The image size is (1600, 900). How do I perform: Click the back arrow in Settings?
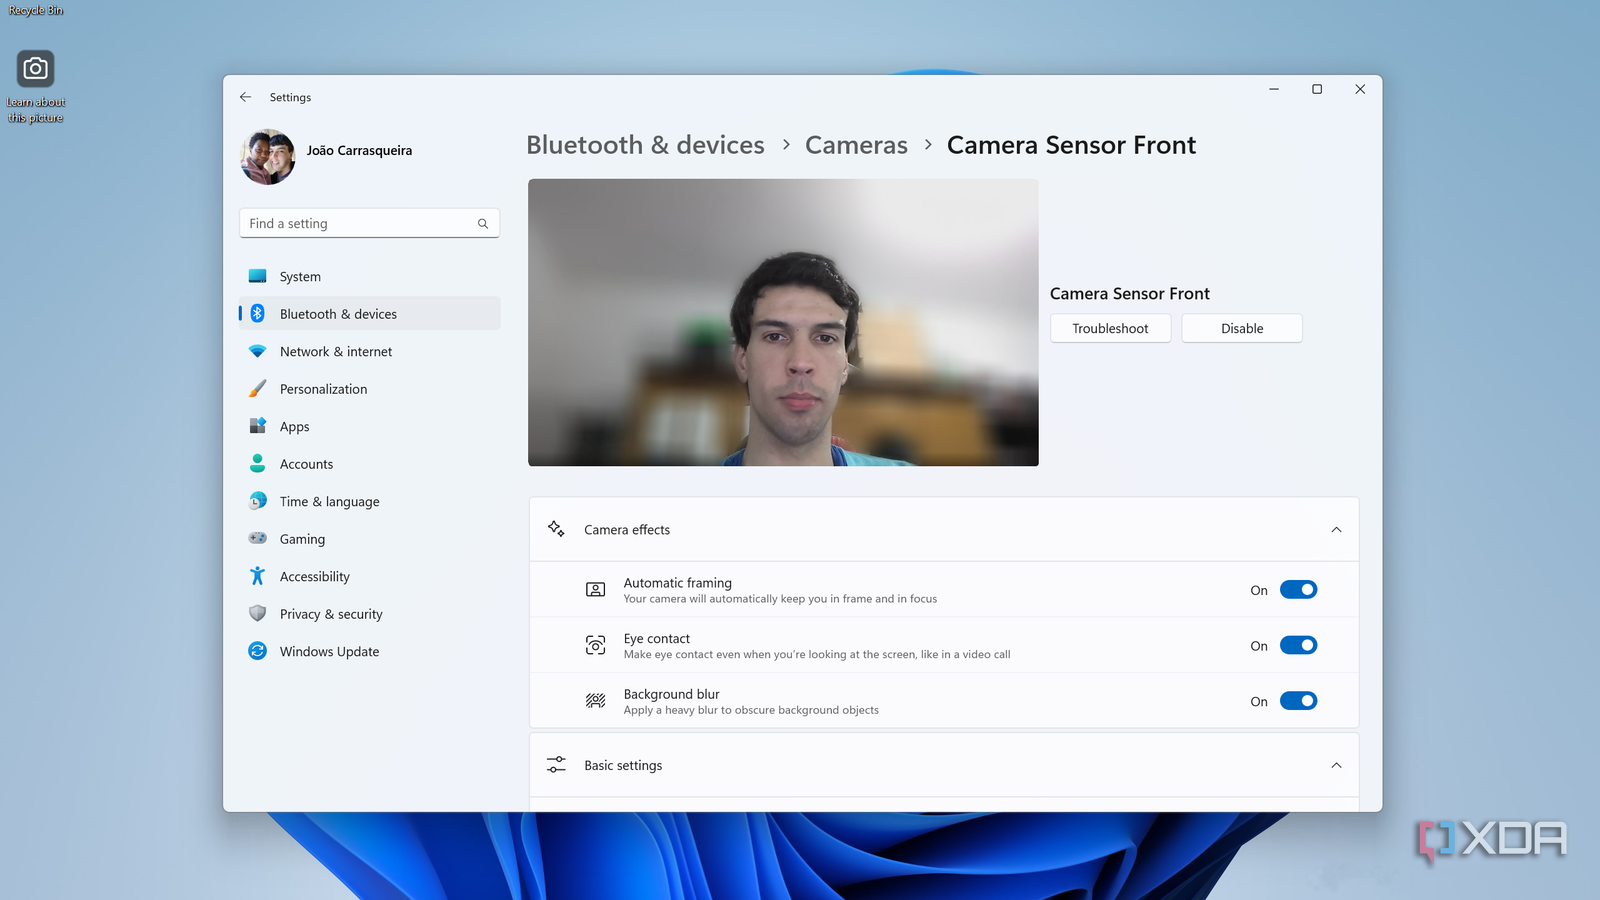tap(245, 97)
